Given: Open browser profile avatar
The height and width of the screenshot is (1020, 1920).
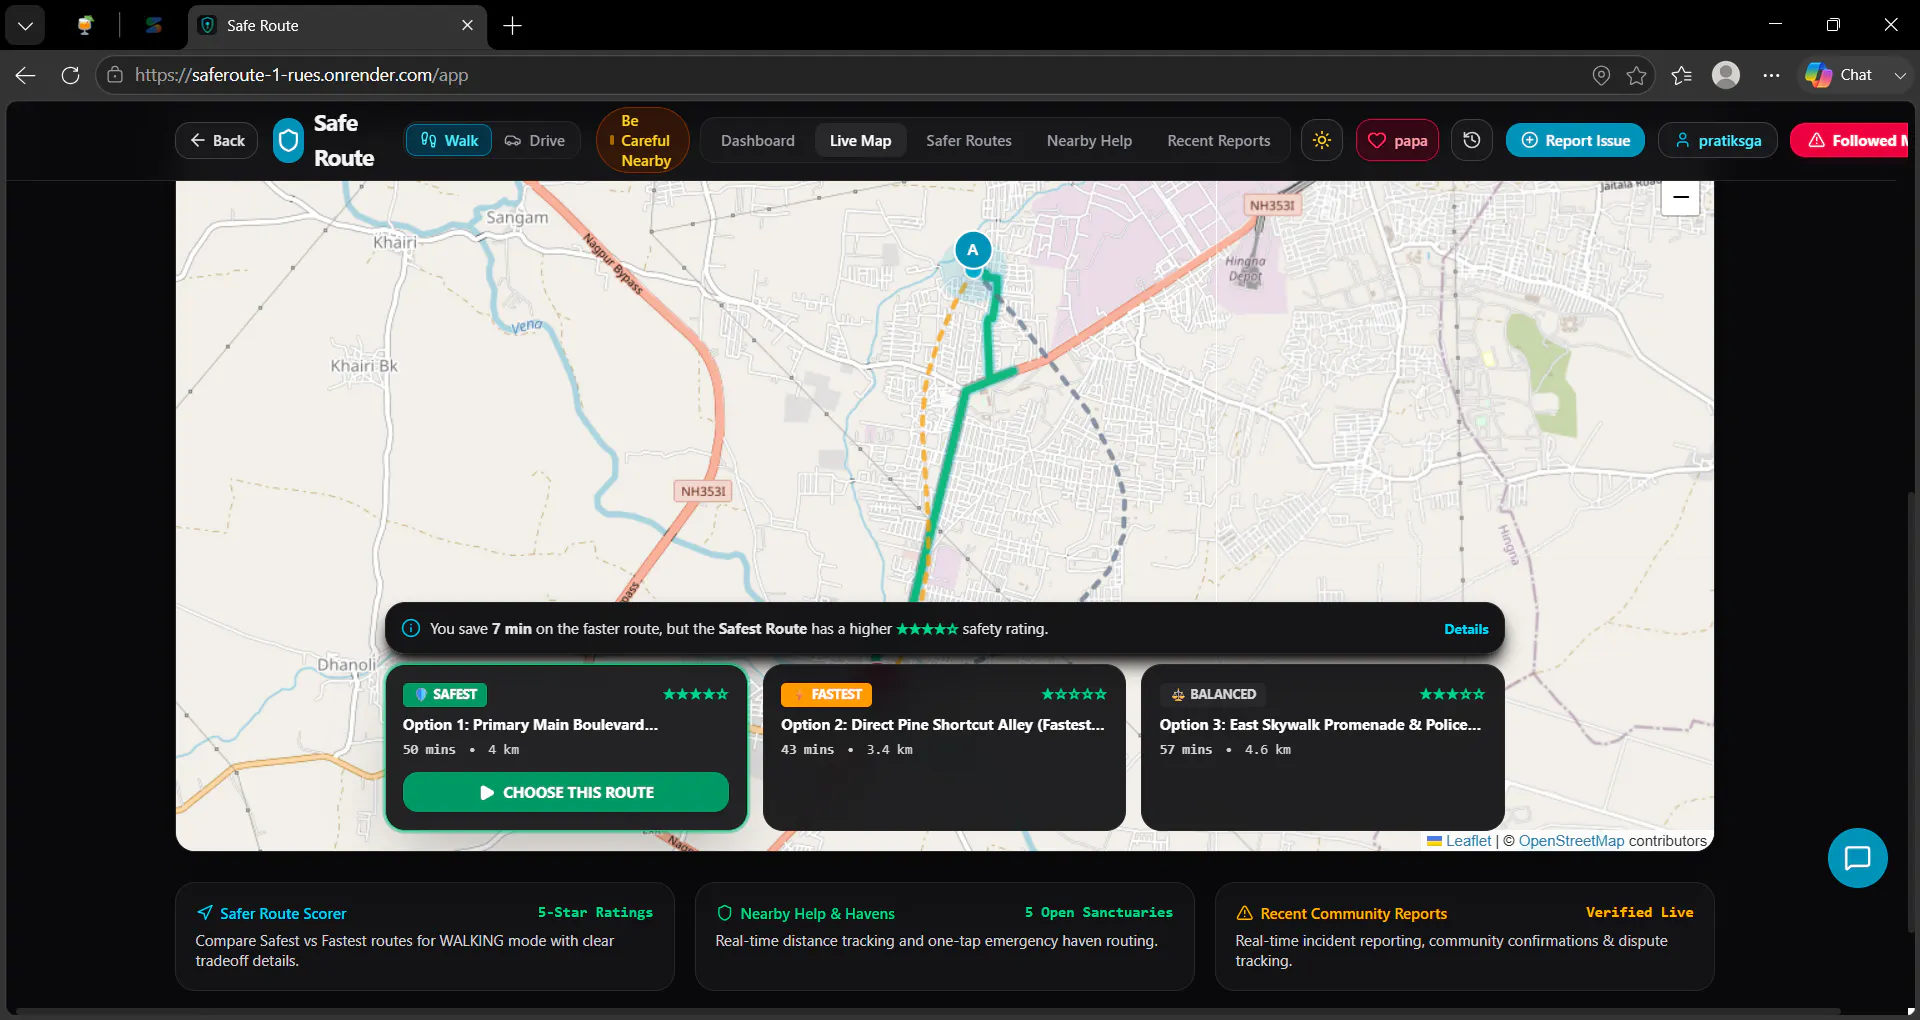Looking at the screenshot, I should (1726, 75).
